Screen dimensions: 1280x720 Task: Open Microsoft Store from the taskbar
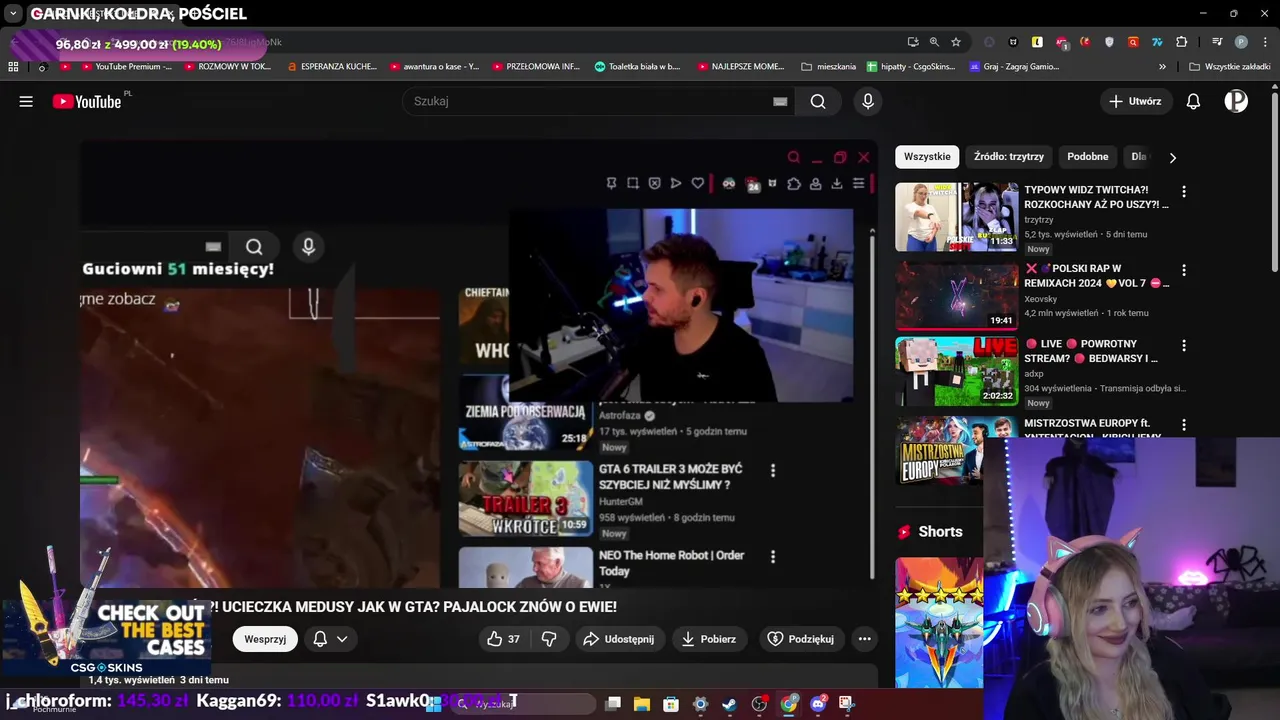click(x=671, y=704)
